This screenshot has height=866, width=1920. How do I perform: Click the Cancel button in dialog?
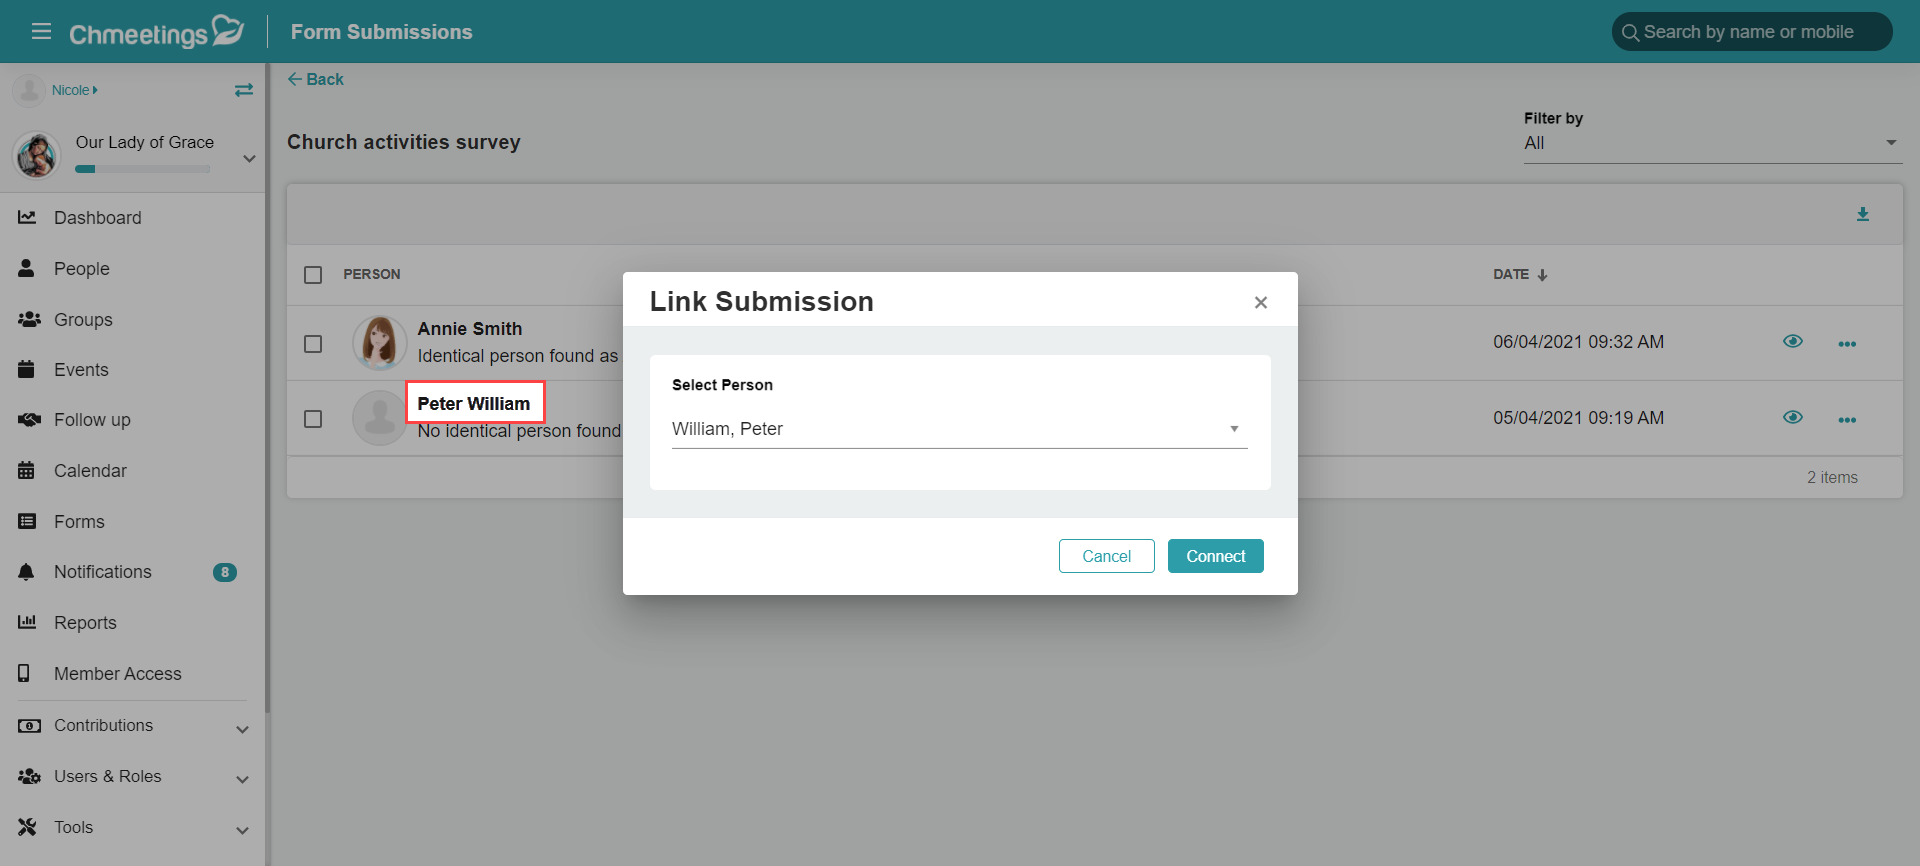coord(1106,556)
